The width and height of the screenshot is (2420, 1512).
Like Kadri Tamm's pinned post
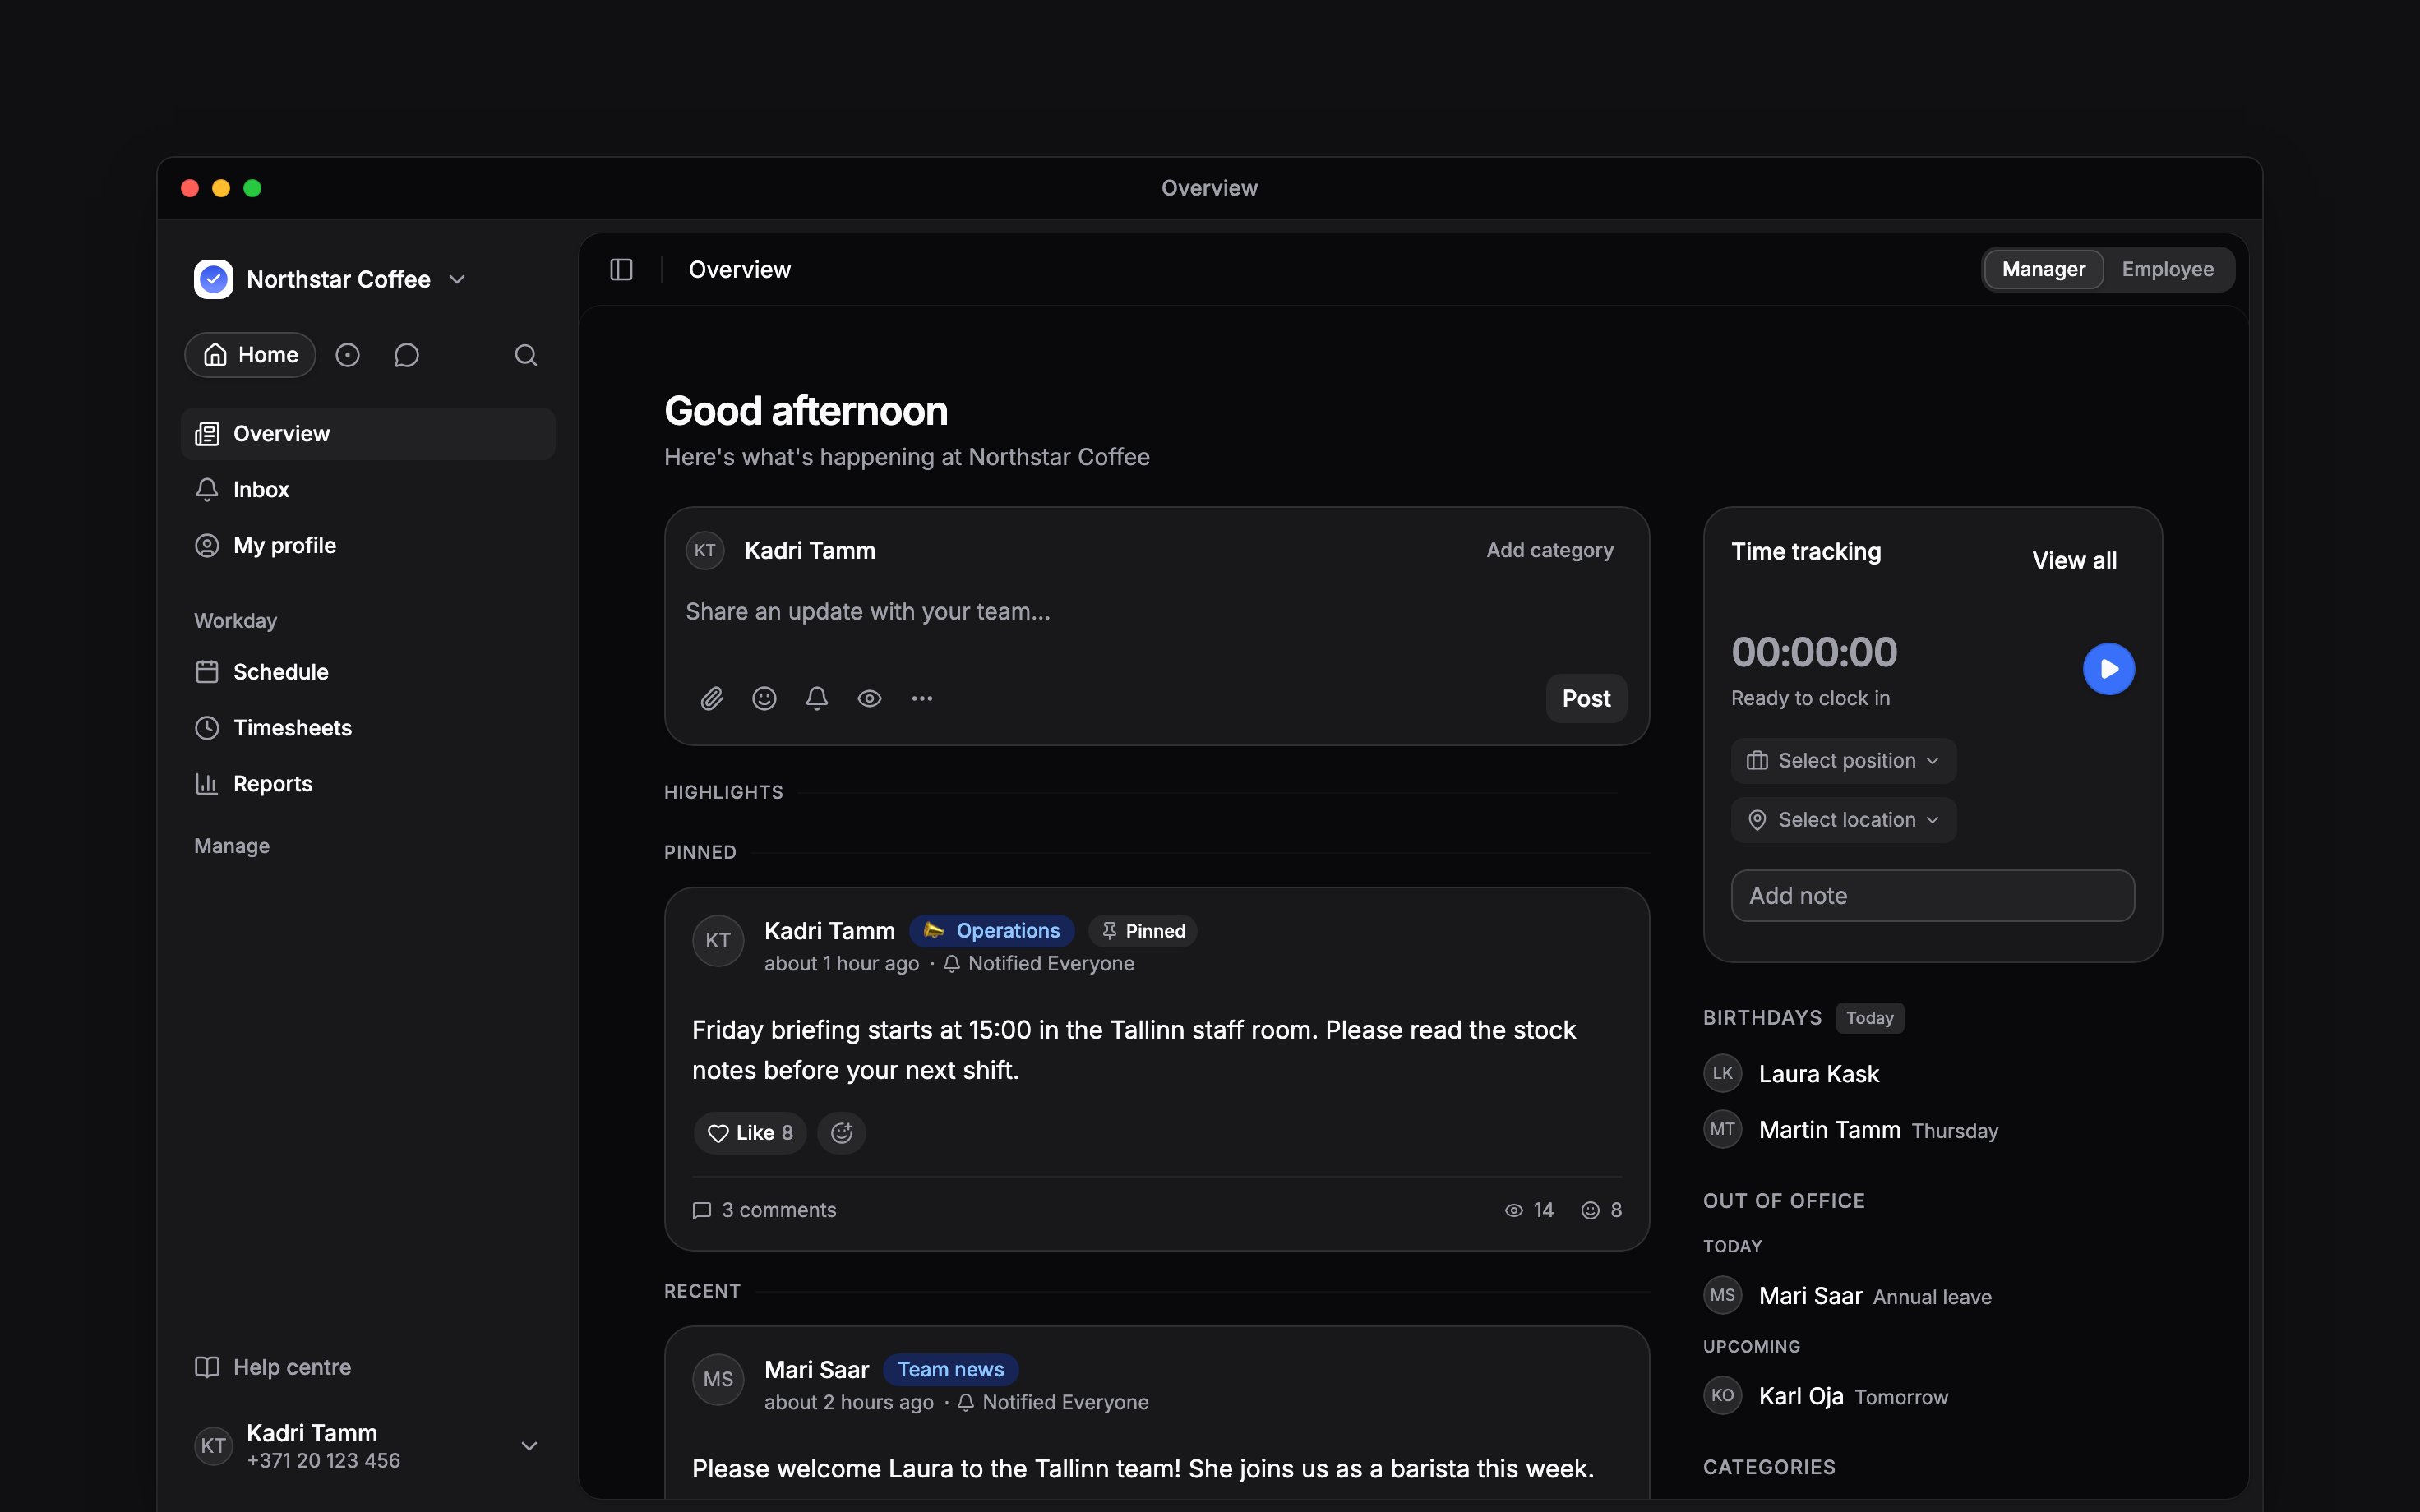pos(750,1133)
